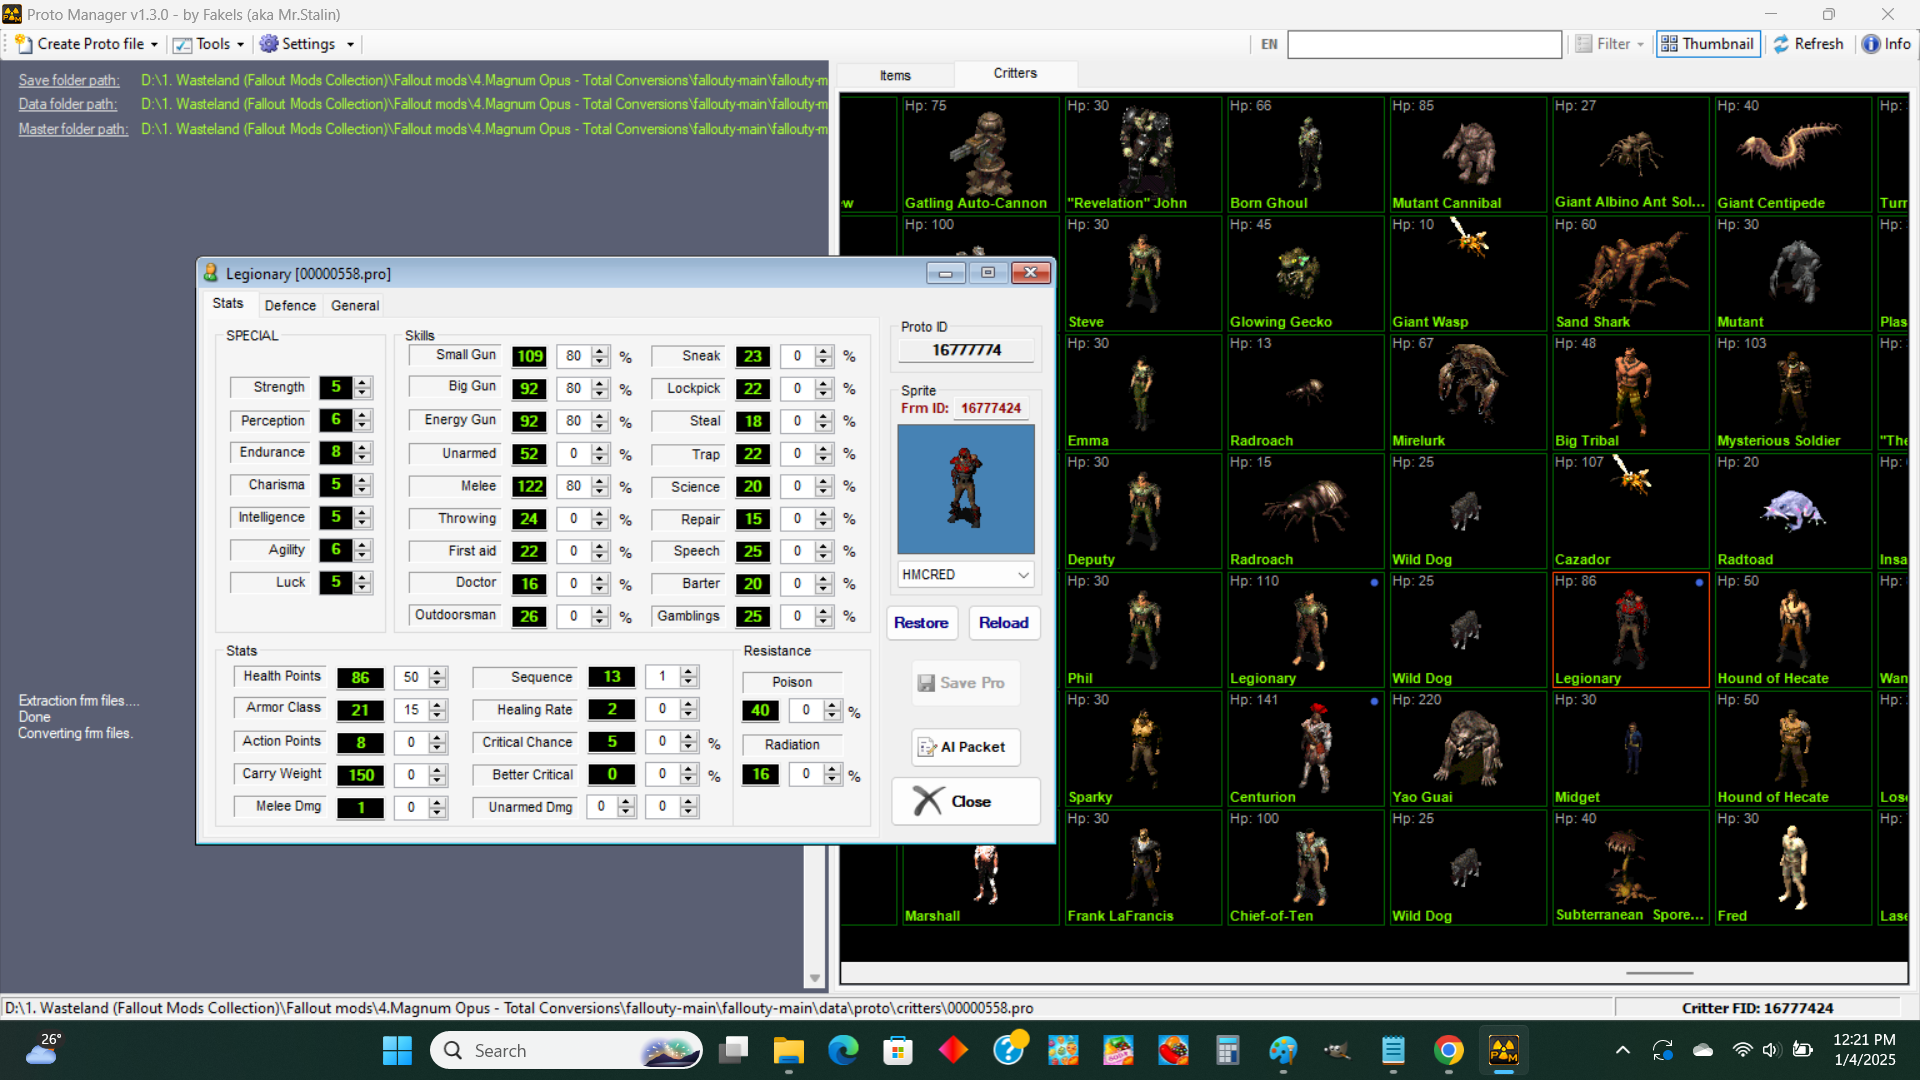
Task: Open the Stats tab in Legionary window
Action: [227, 304]
